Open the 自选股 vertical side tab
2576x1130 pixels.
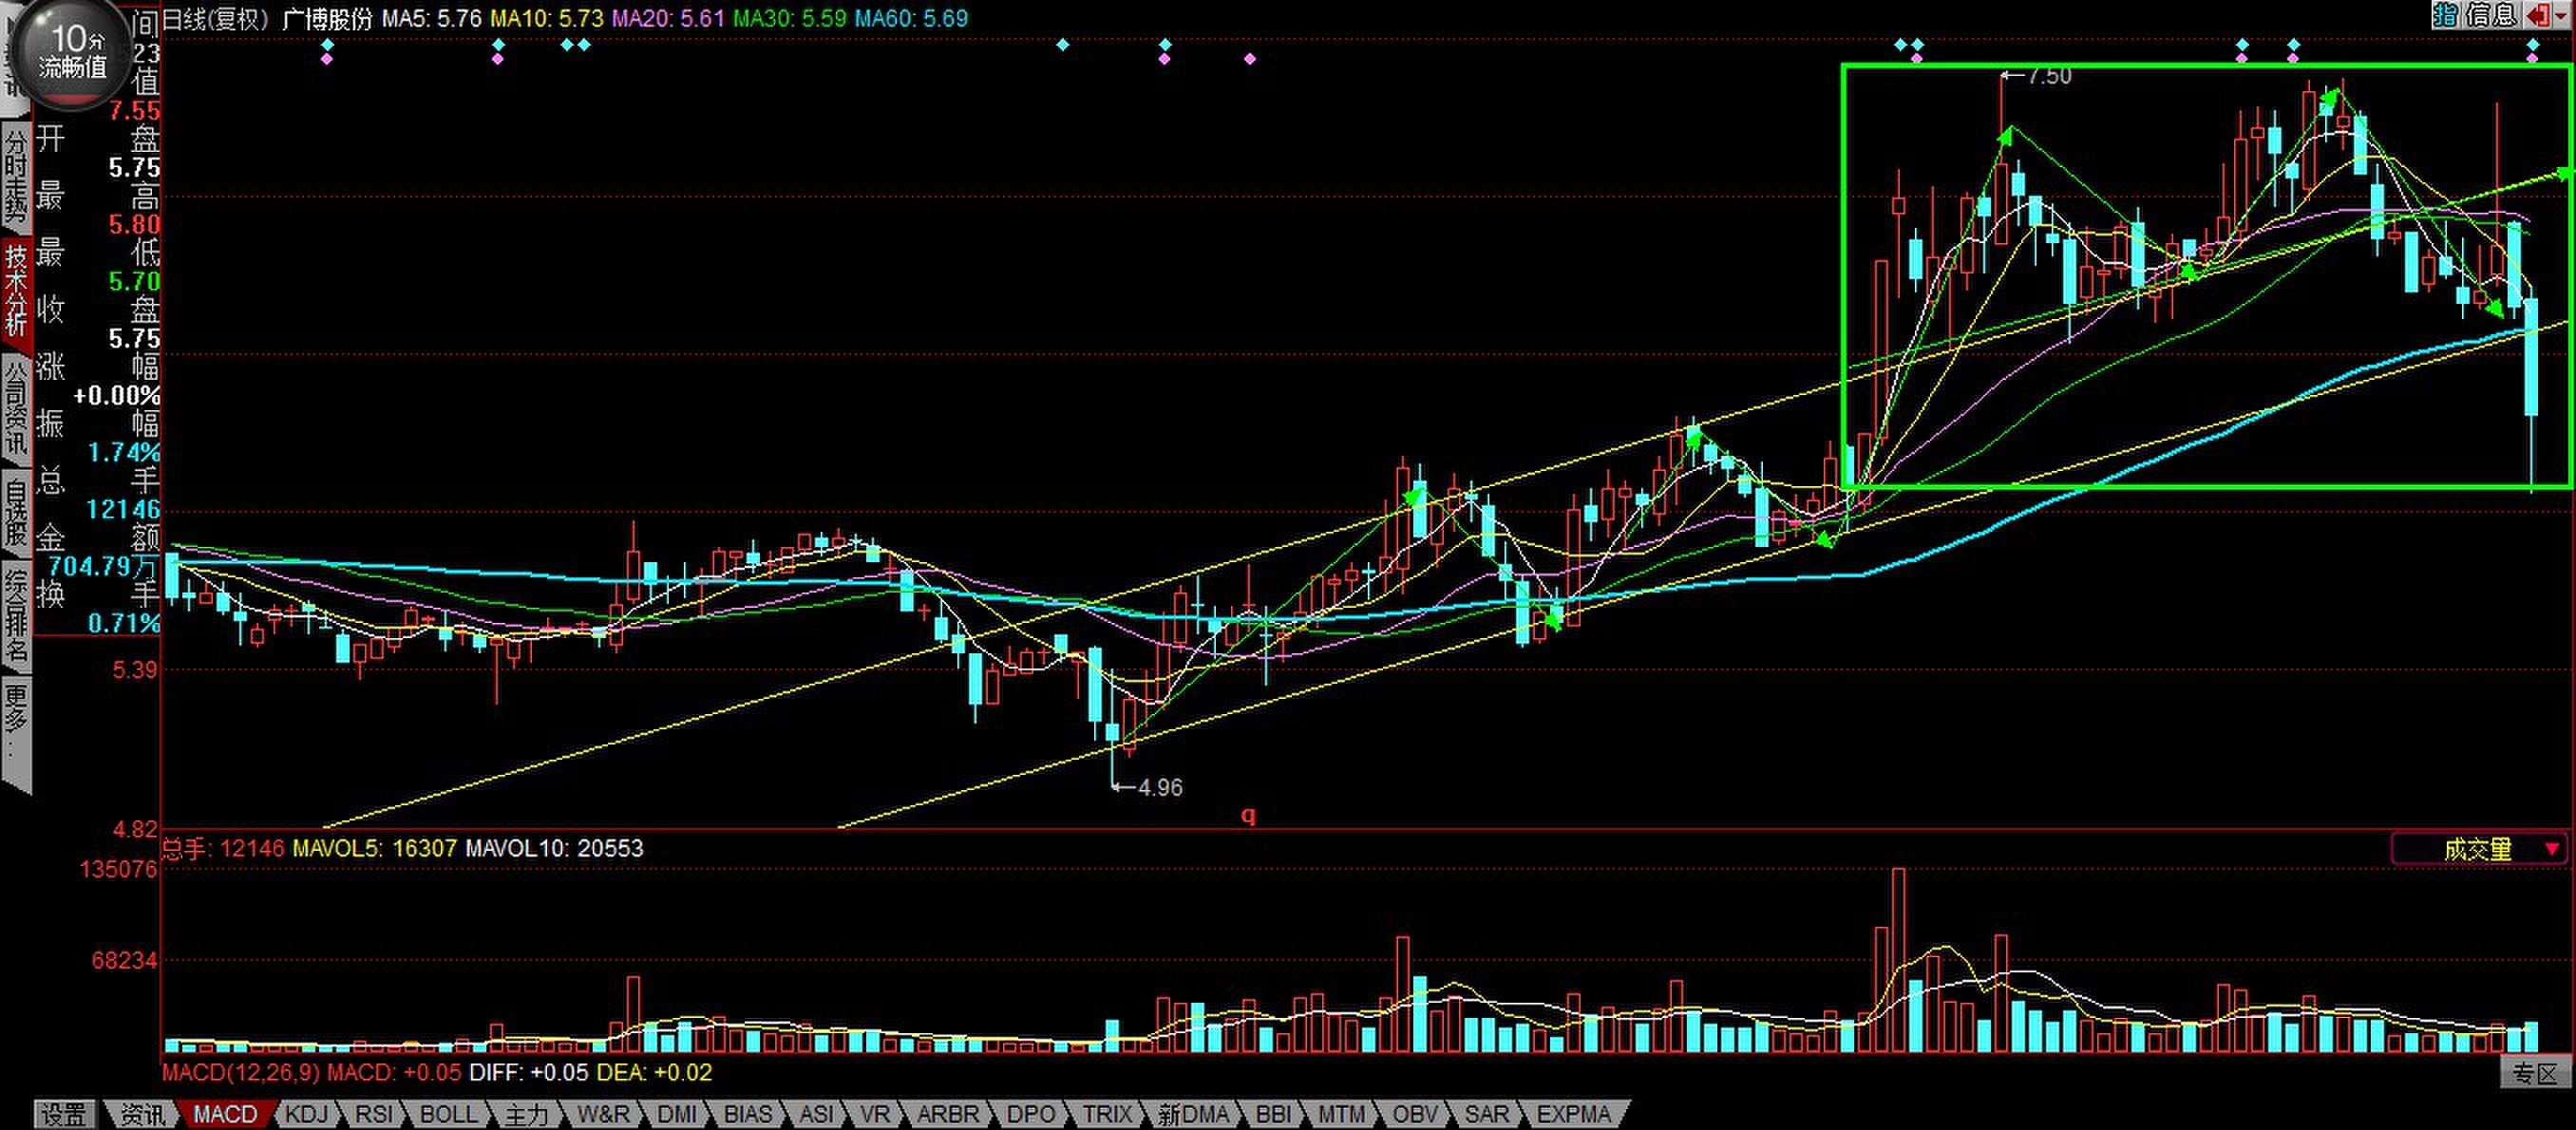pyautogui.click(x=16, y=513)
